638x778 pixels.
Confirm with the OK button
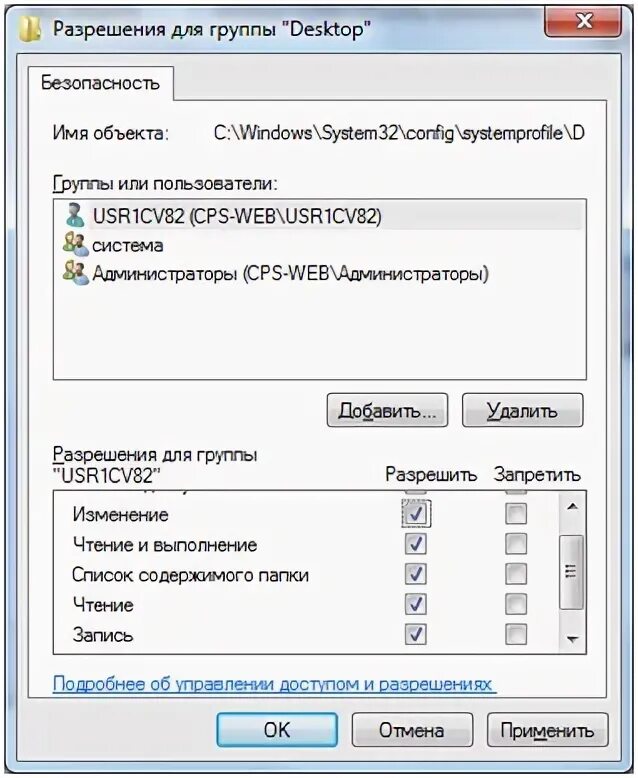point(275,730)
